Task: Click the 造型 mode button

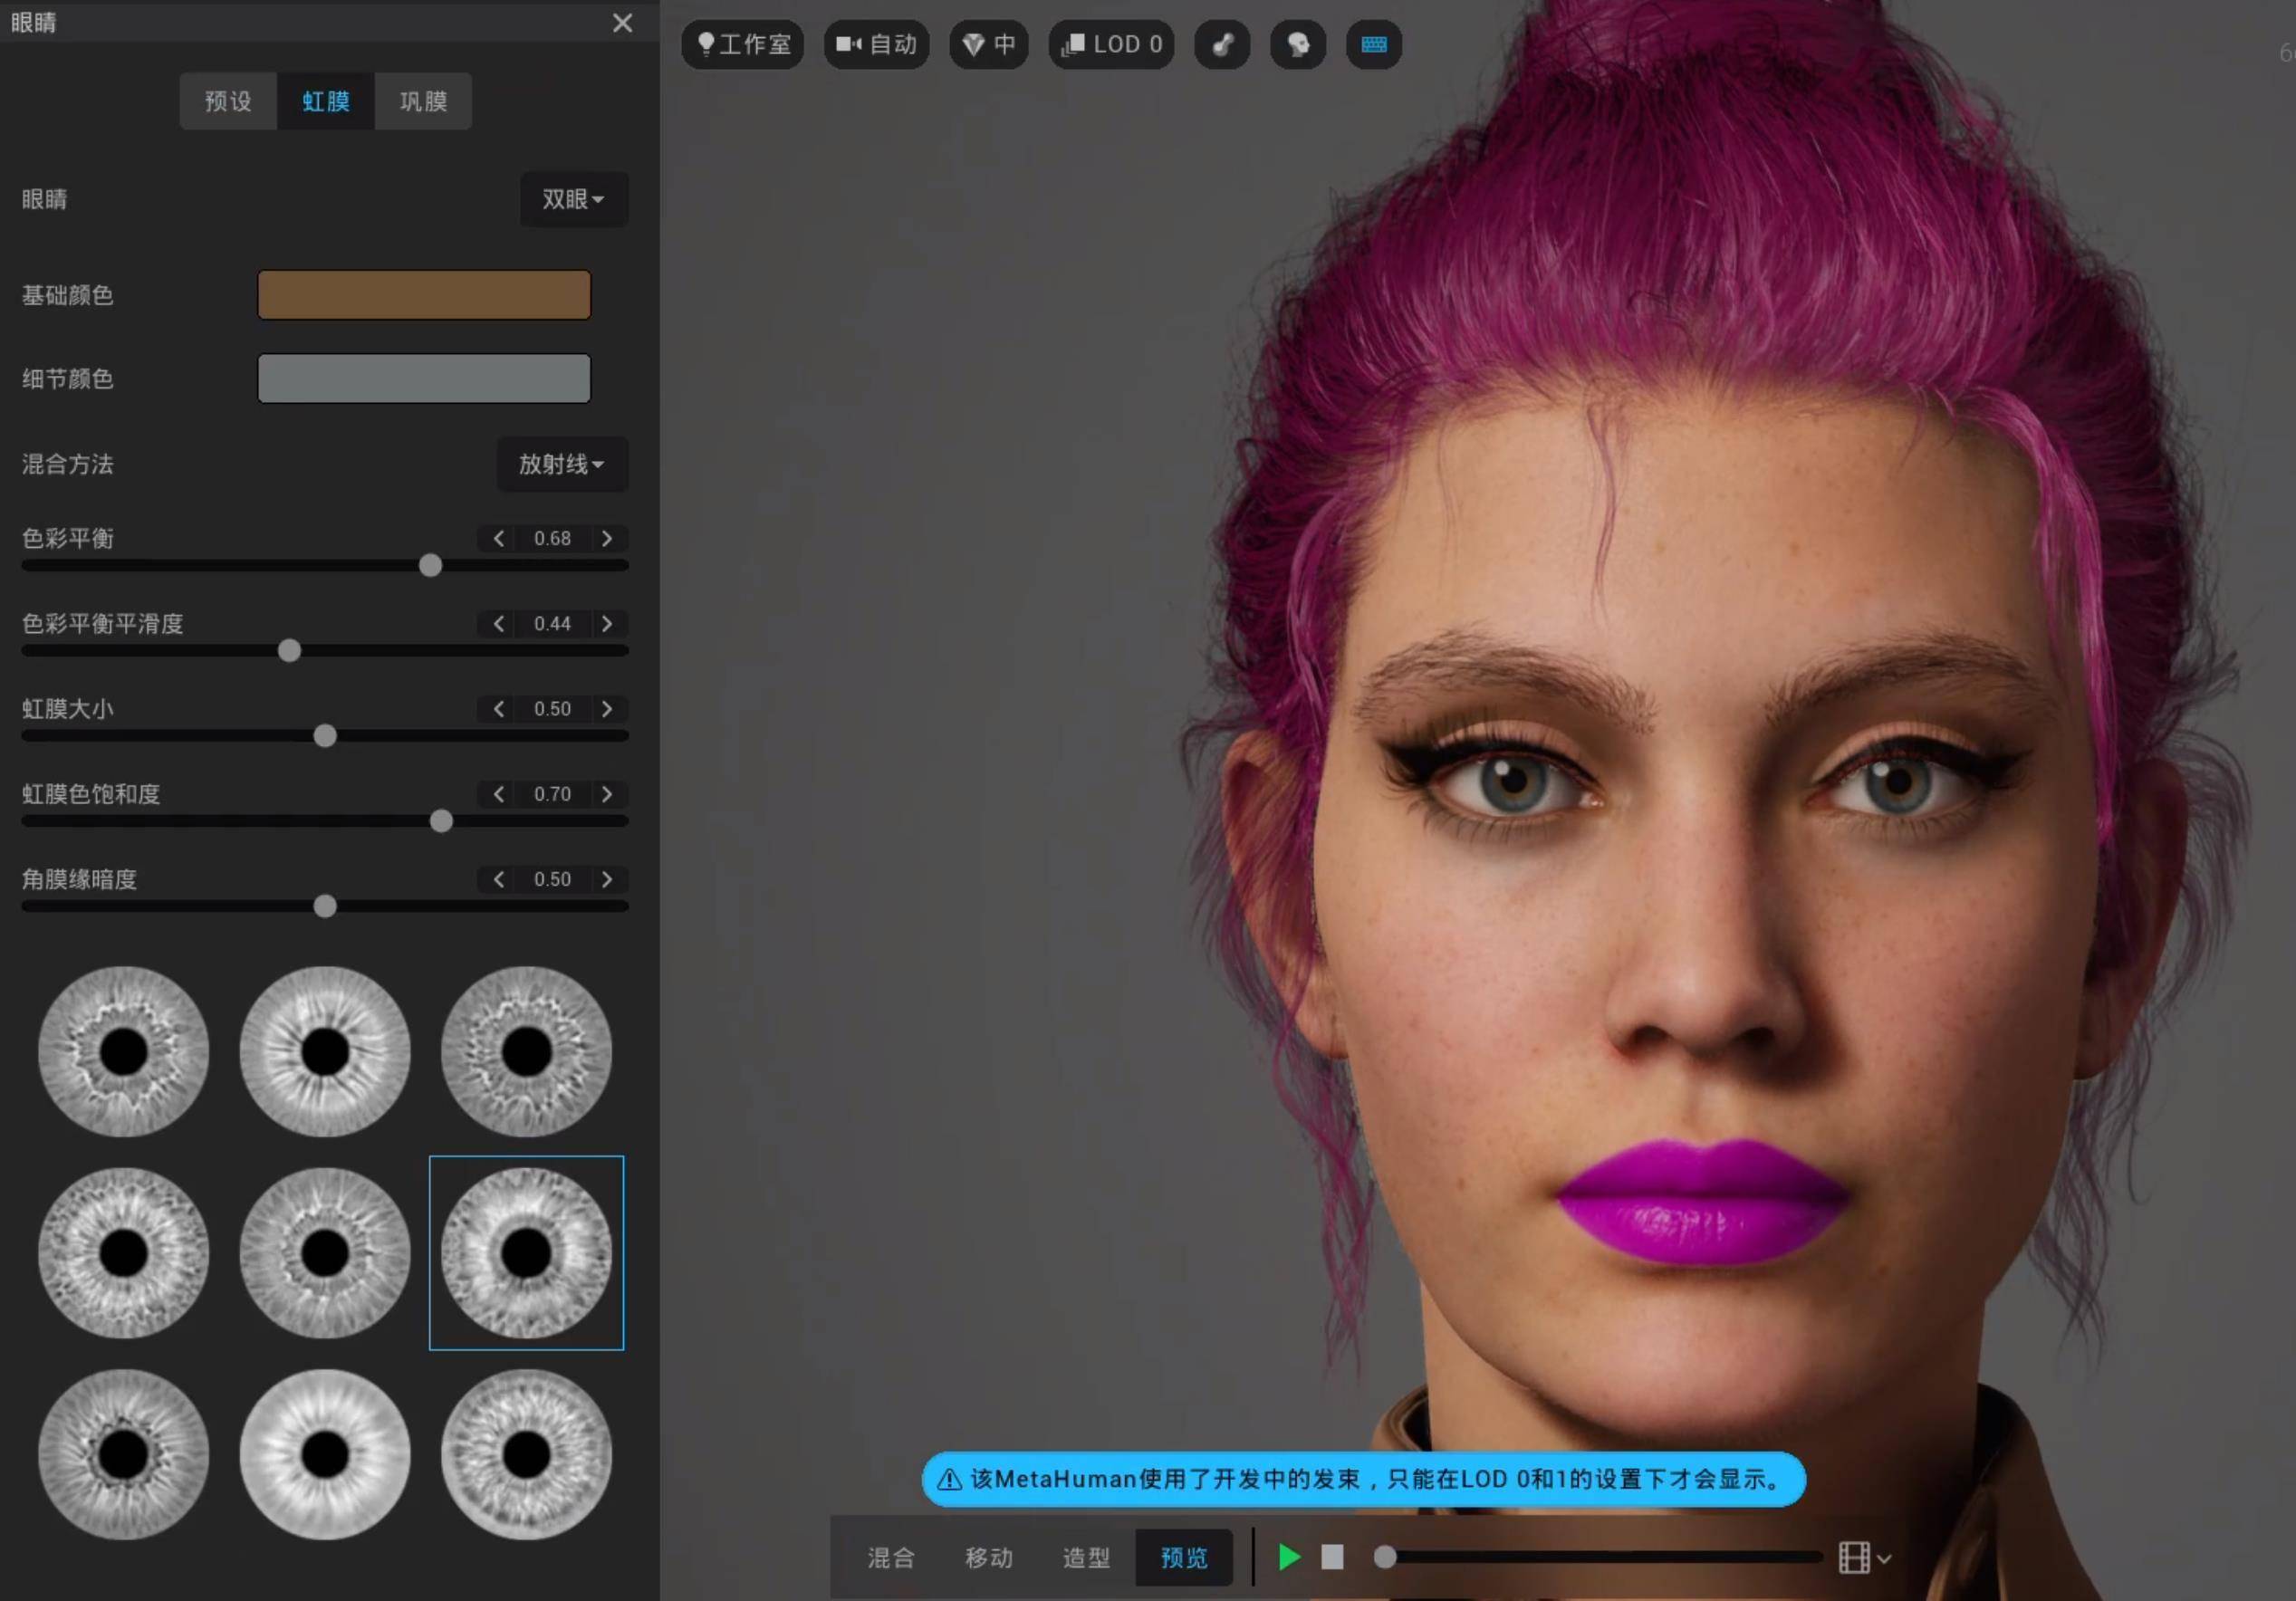Action: [x=1086, y=1557]
